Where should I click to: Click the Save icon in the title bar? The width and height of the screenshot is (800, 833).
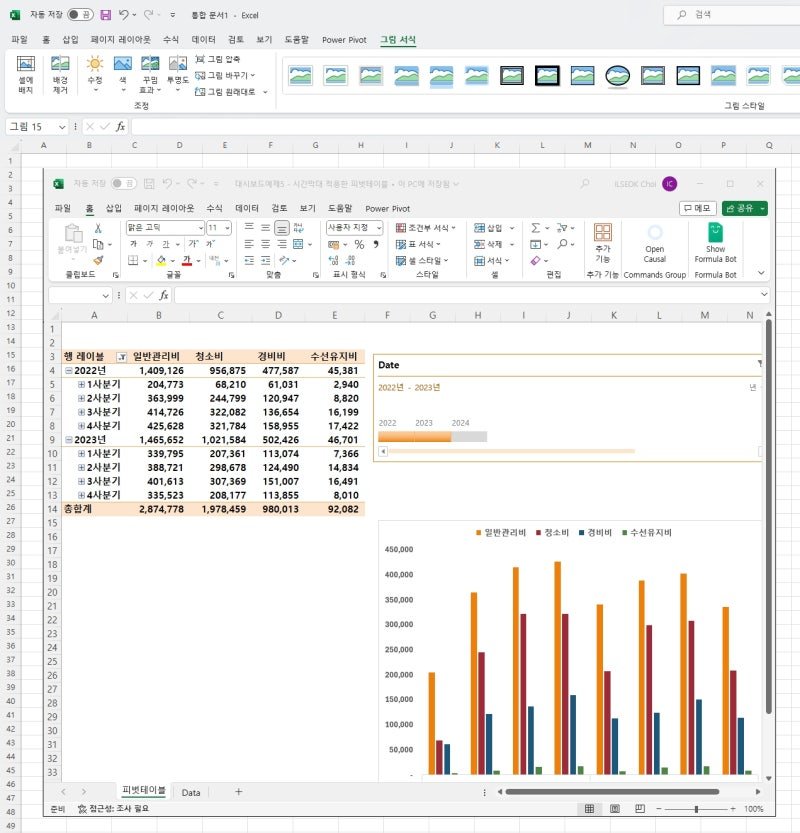click(106, 15)
